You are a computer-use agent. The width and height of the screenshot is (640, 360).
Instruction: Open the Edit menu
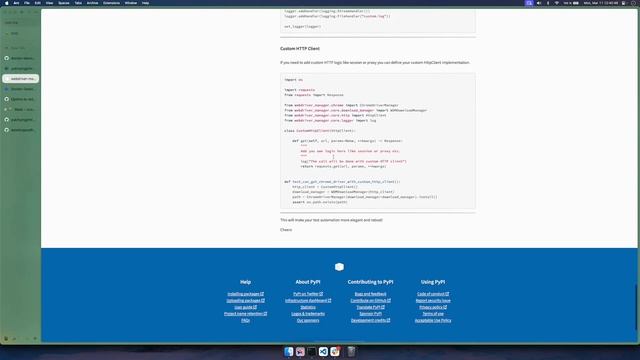38,3
